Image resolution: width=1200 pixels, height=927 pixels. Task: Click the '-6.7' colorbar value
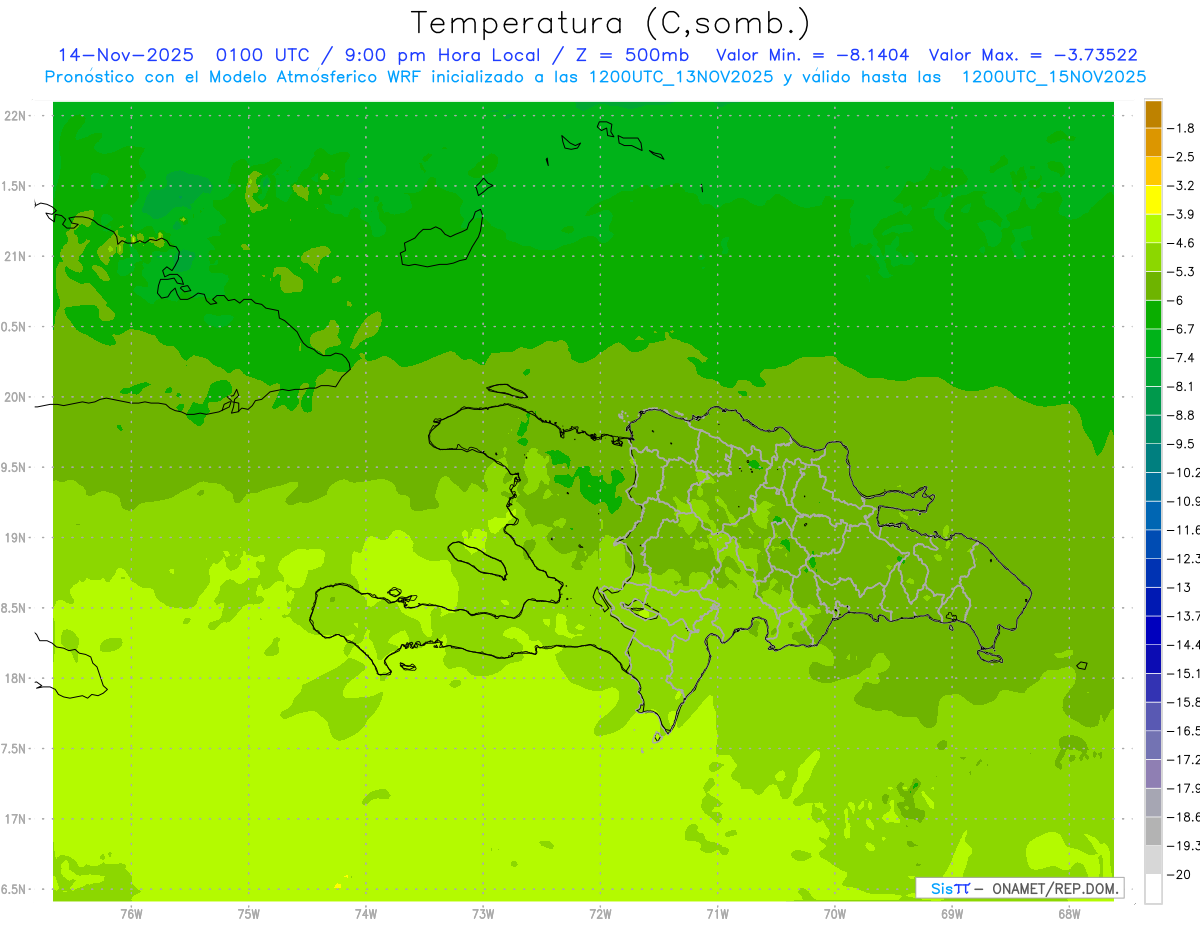point(1181,329)
